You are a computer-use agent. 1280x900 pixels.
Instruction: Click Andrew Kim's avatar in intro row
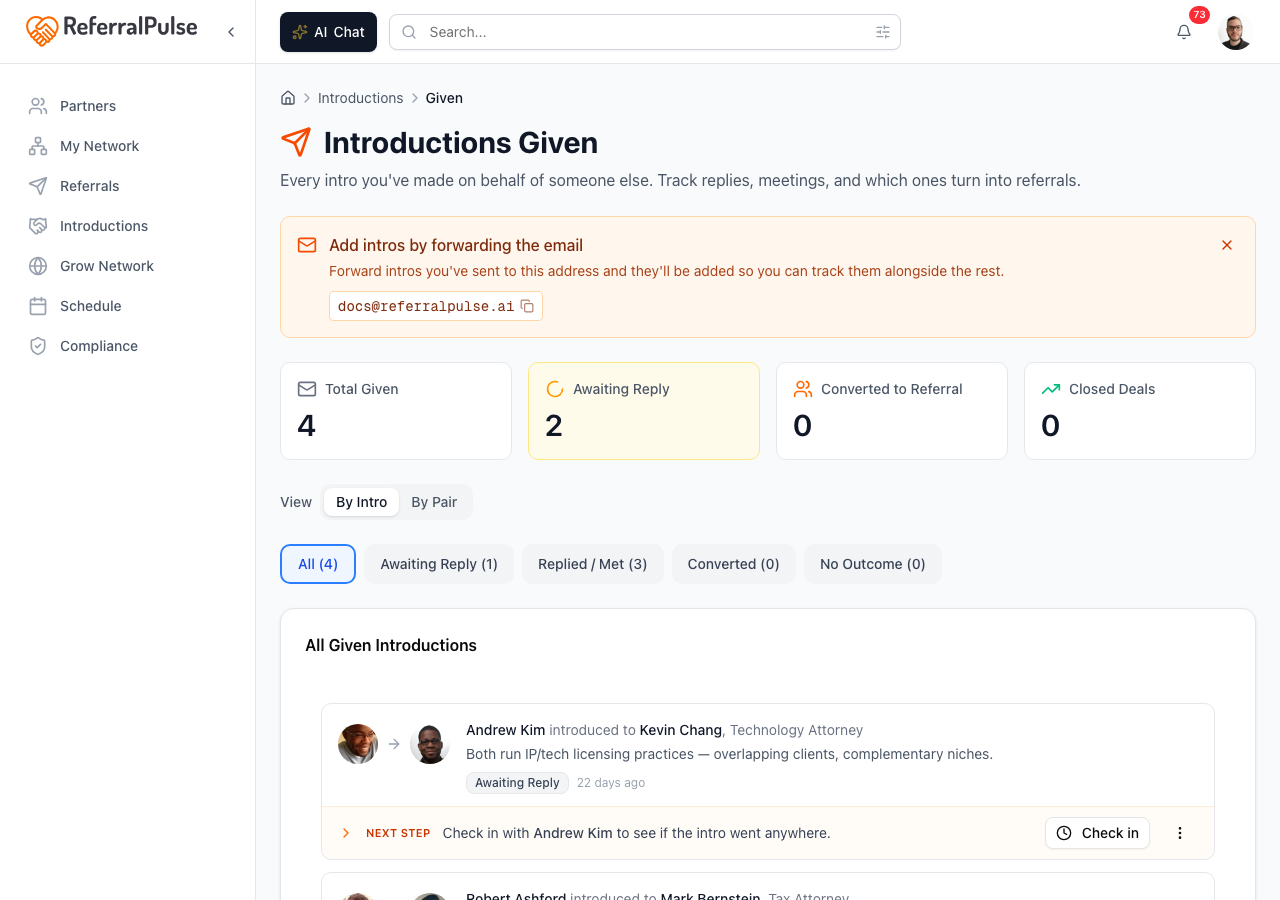click(x=358, y=744)
